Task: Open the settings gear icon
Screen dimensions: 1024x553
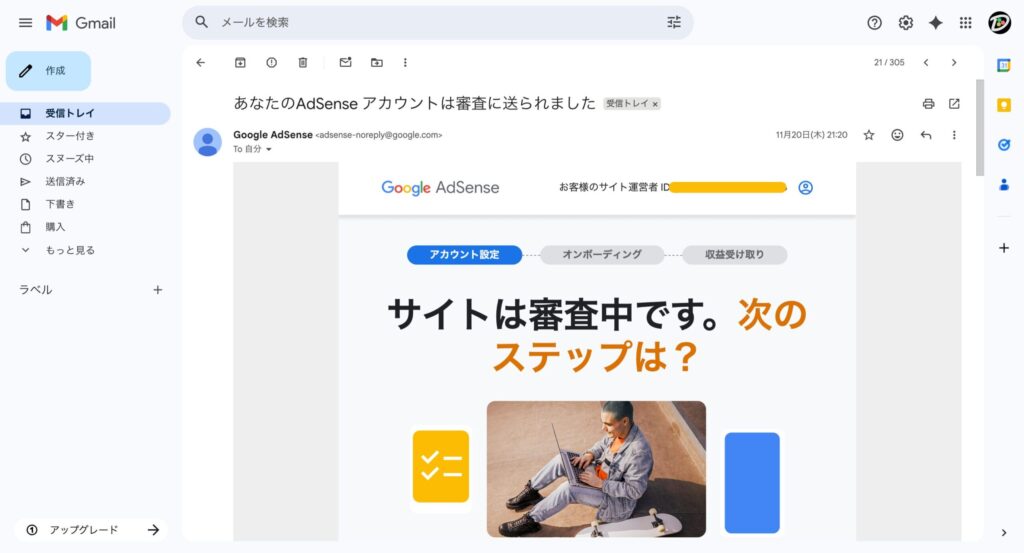Action: pyautogui.click(x=905, y=23)
